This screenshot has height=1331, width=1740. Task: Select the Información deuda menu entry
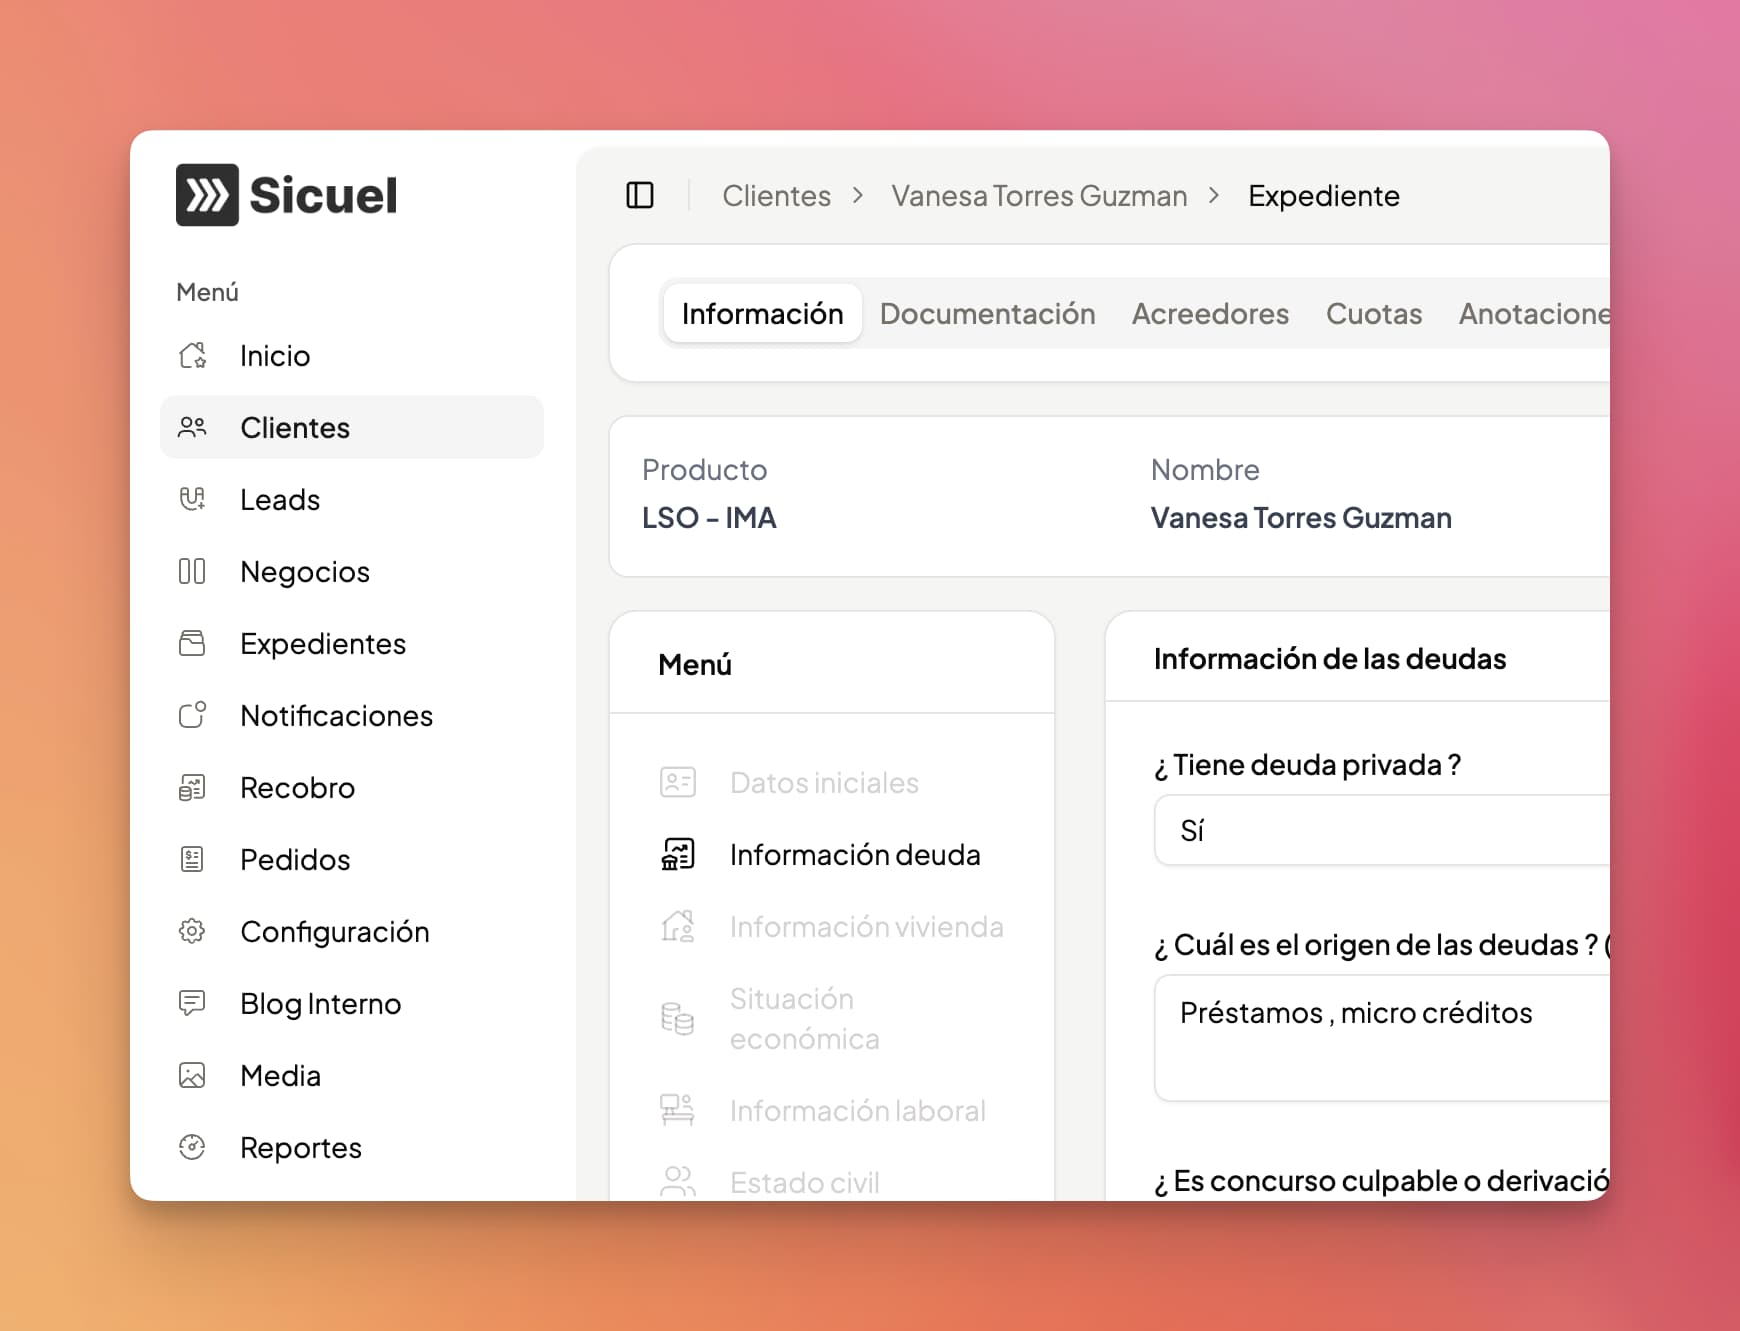point(855,854)
